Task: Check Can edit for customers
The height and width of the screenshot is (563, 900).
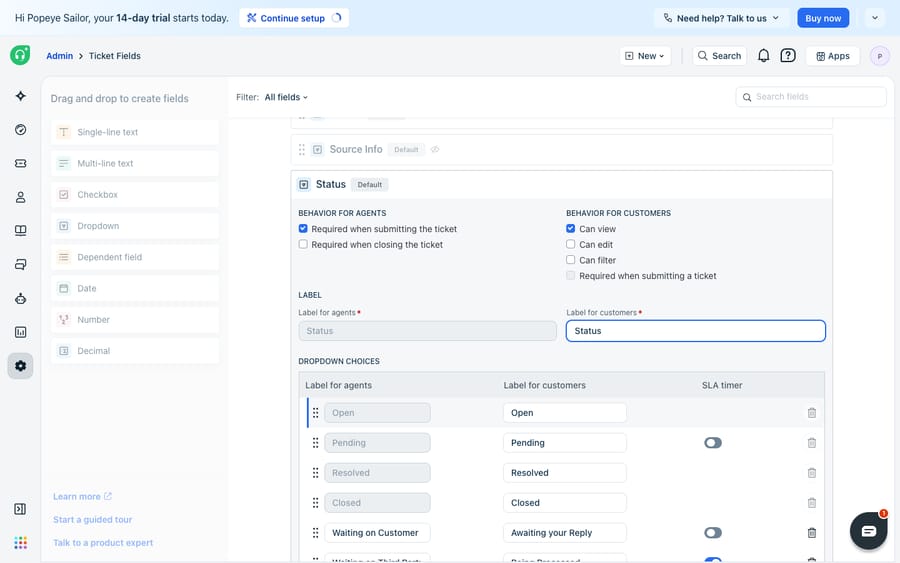Action: click(571, 244)
